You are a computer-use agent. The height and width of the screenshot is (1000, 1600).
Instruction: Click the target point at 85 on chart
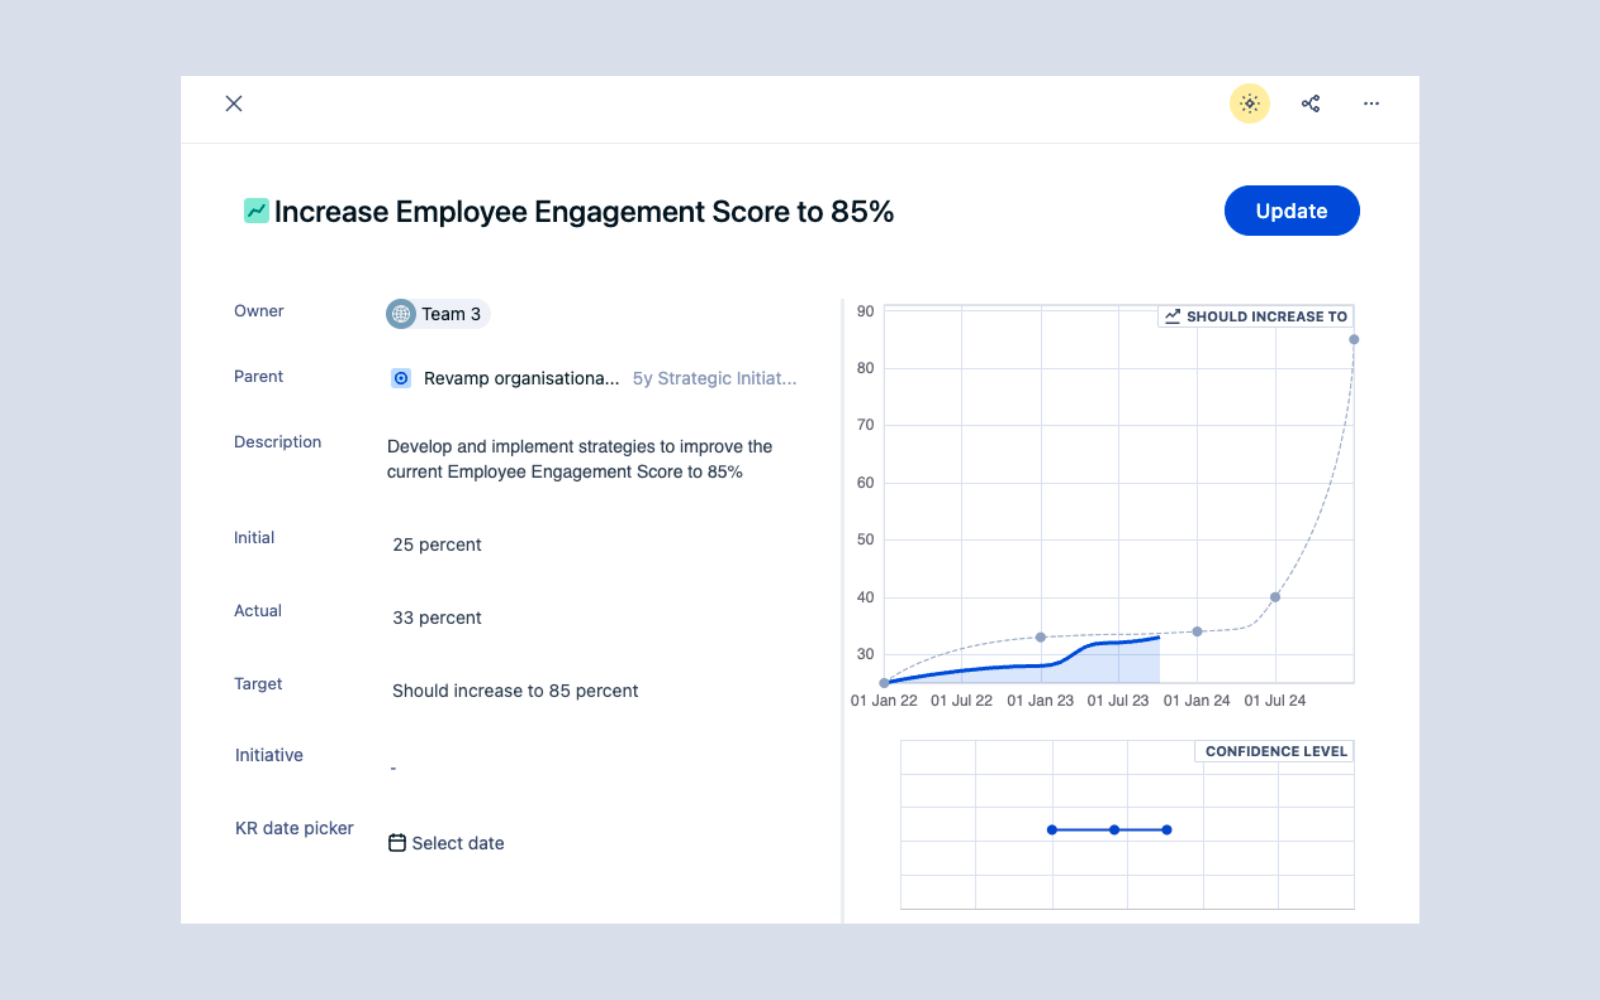(1354, 340)
